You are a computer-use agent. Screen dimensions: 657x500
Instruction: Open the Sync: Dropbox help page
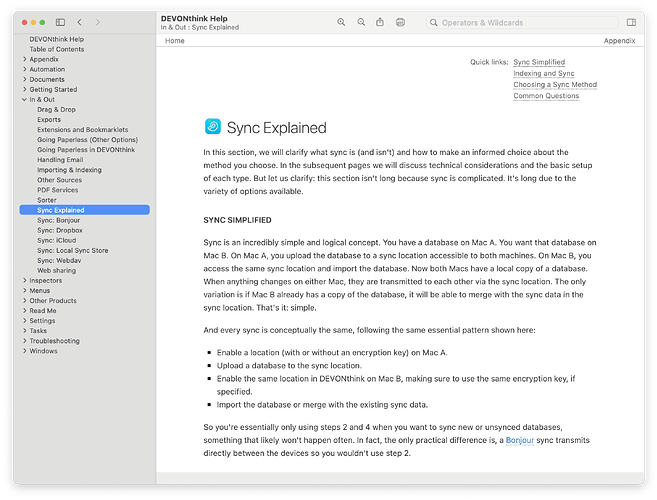tap(60, 230)
